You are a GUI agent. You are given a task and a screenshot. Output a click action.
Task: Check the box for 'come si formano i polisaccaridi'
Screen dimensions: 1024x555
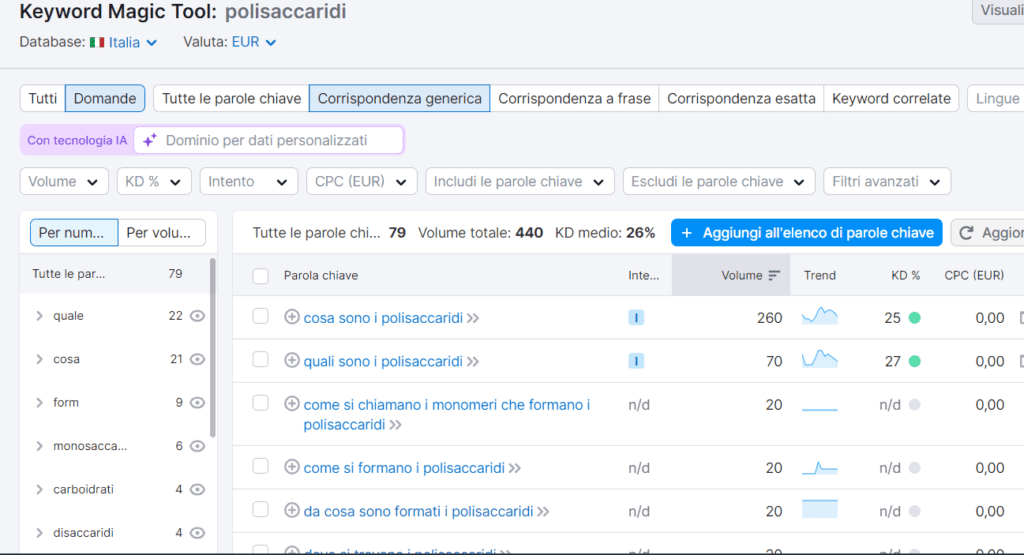click(x=261, y=466)
